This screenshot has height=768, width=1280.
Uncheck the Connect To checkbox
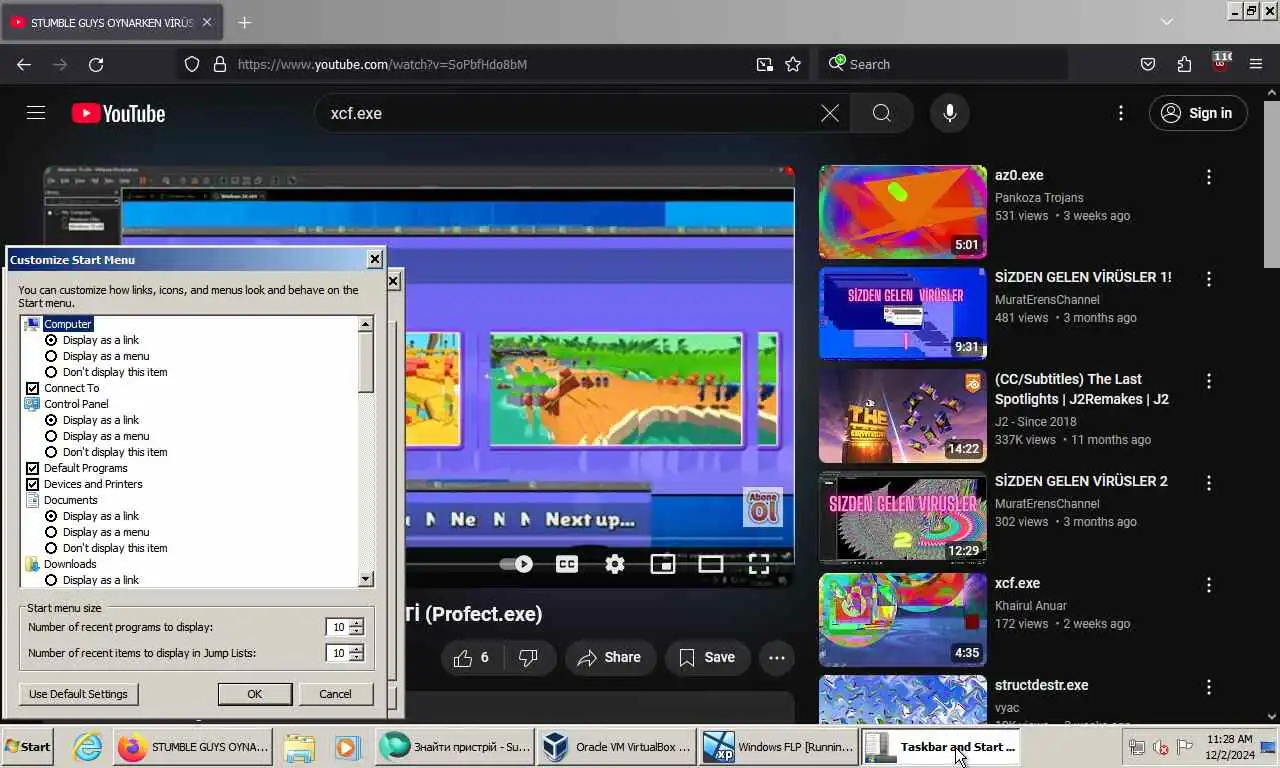coord(32,388)
